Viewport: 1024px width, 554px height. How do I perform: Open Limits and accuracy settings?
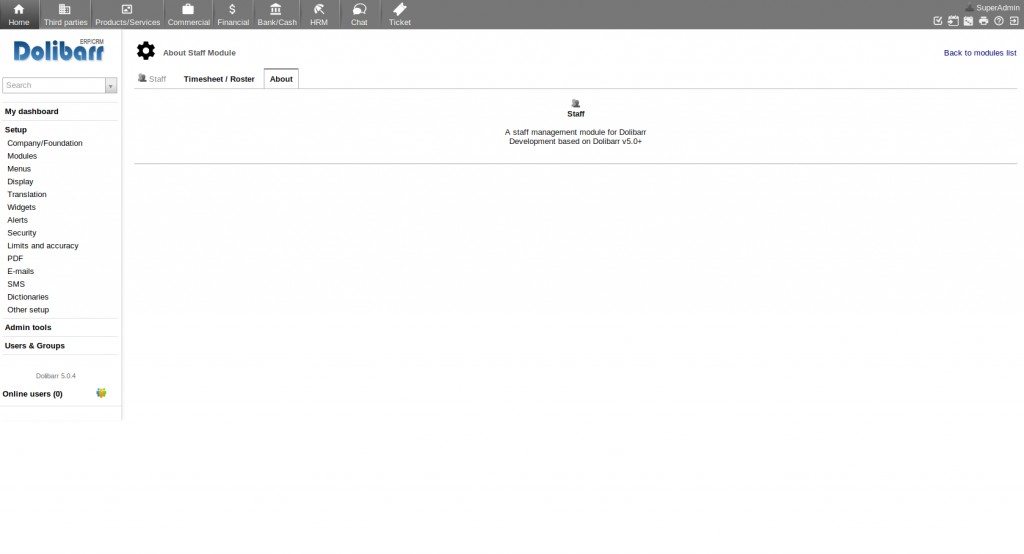pyautogui.click(x=43, y=246)
